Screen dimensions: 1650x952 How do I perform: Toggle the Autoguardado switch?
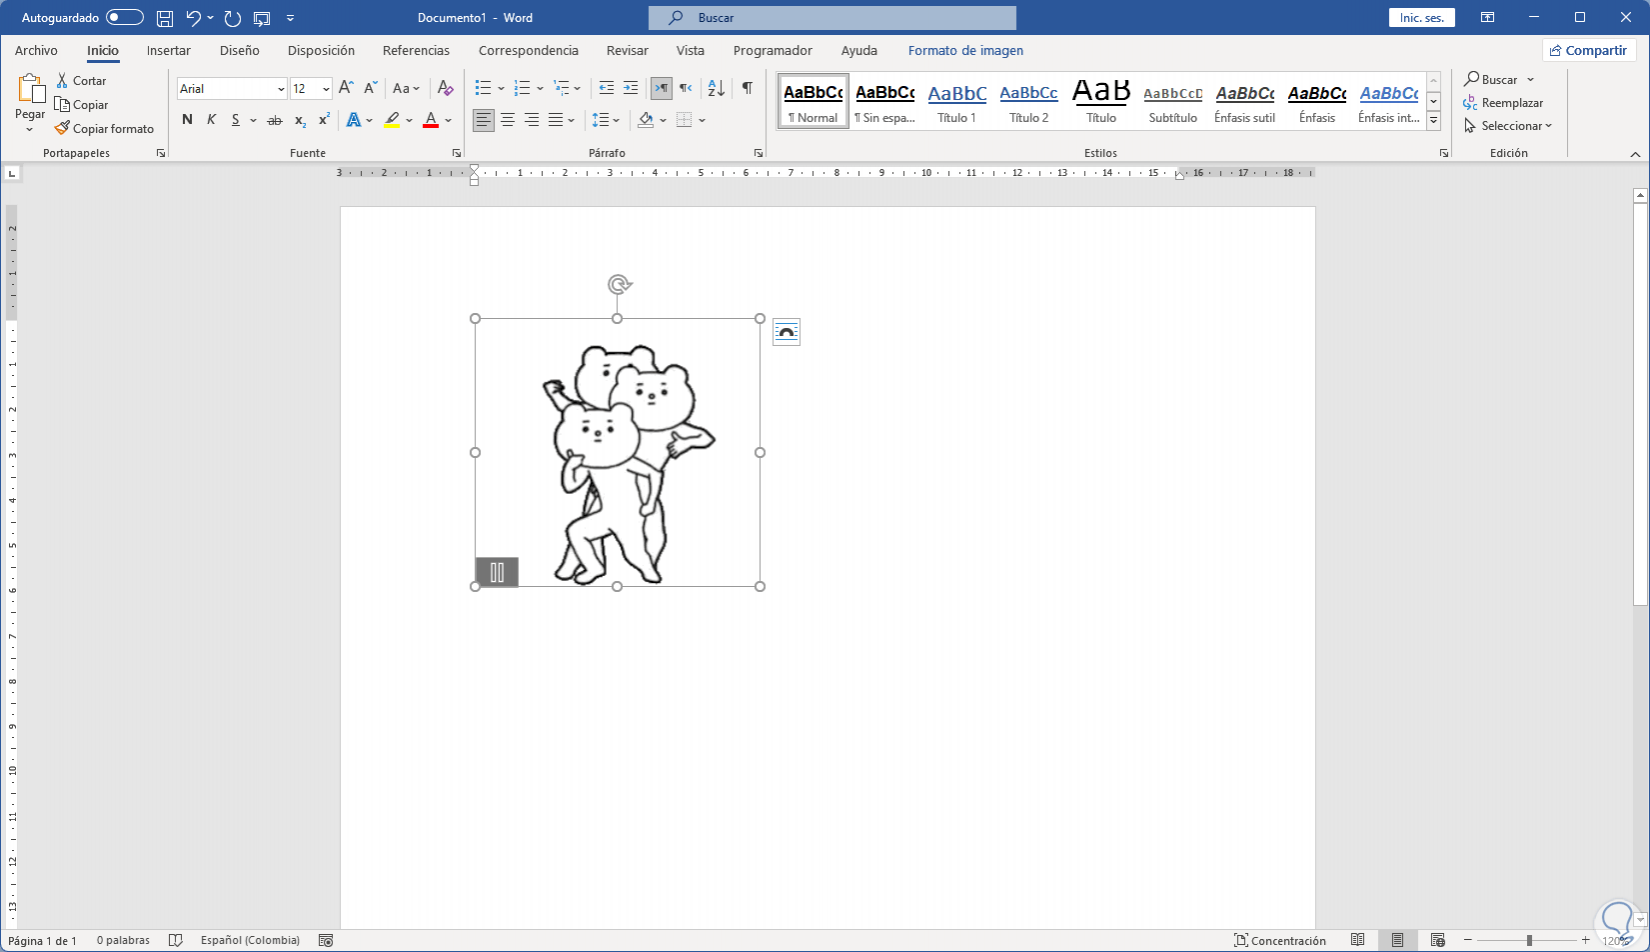pyautogui.click(x=124, y=18)
